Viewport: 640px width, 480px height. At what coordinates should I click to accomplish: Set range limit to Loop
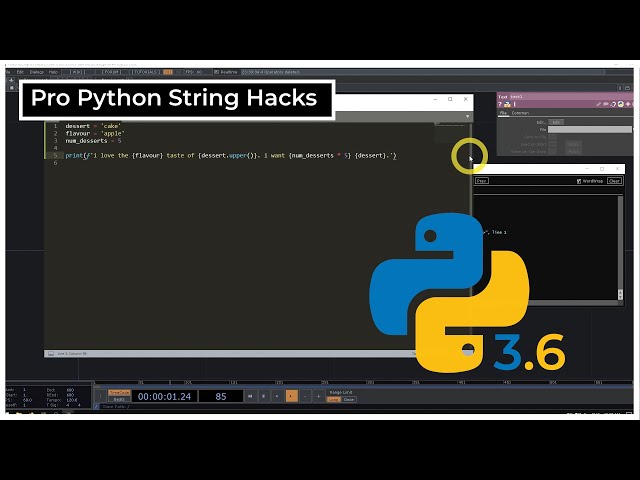pos(333,400)
